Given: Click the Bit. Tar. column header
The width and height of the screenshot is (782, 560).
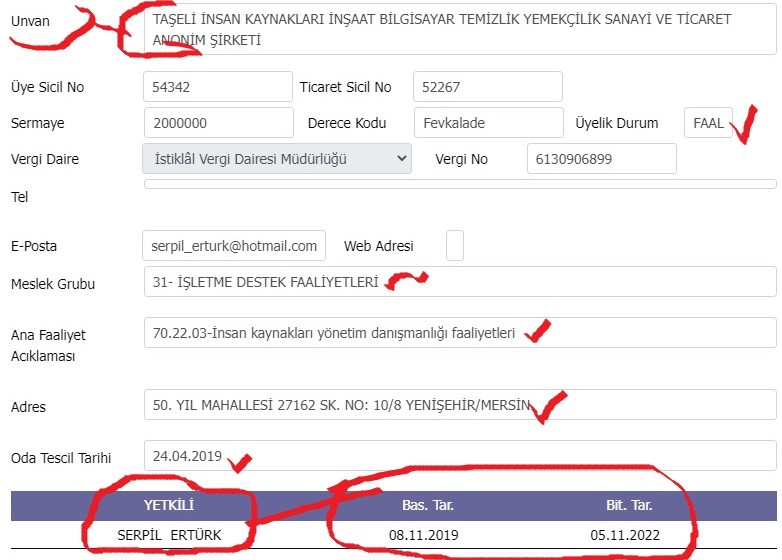Looking at the screenshot, I should (629, 505).
